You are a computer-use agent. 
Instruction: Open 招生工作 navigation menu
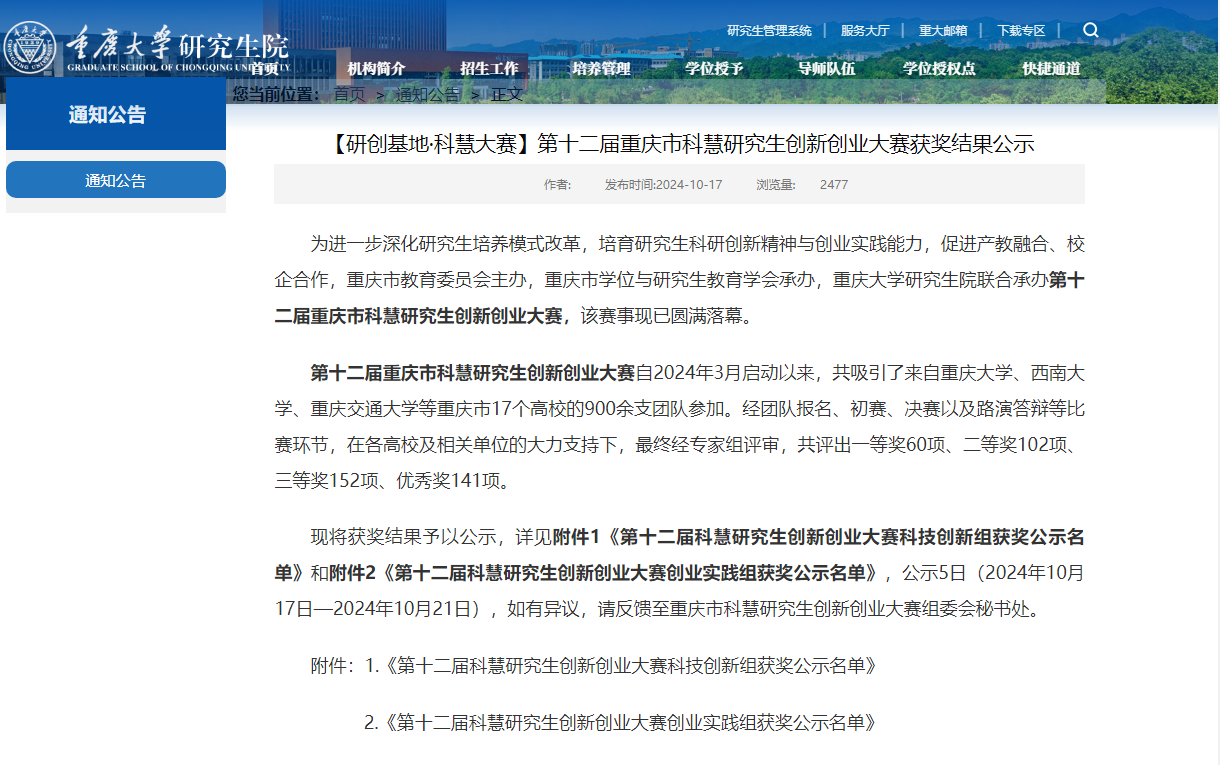(x=489, y=68)
